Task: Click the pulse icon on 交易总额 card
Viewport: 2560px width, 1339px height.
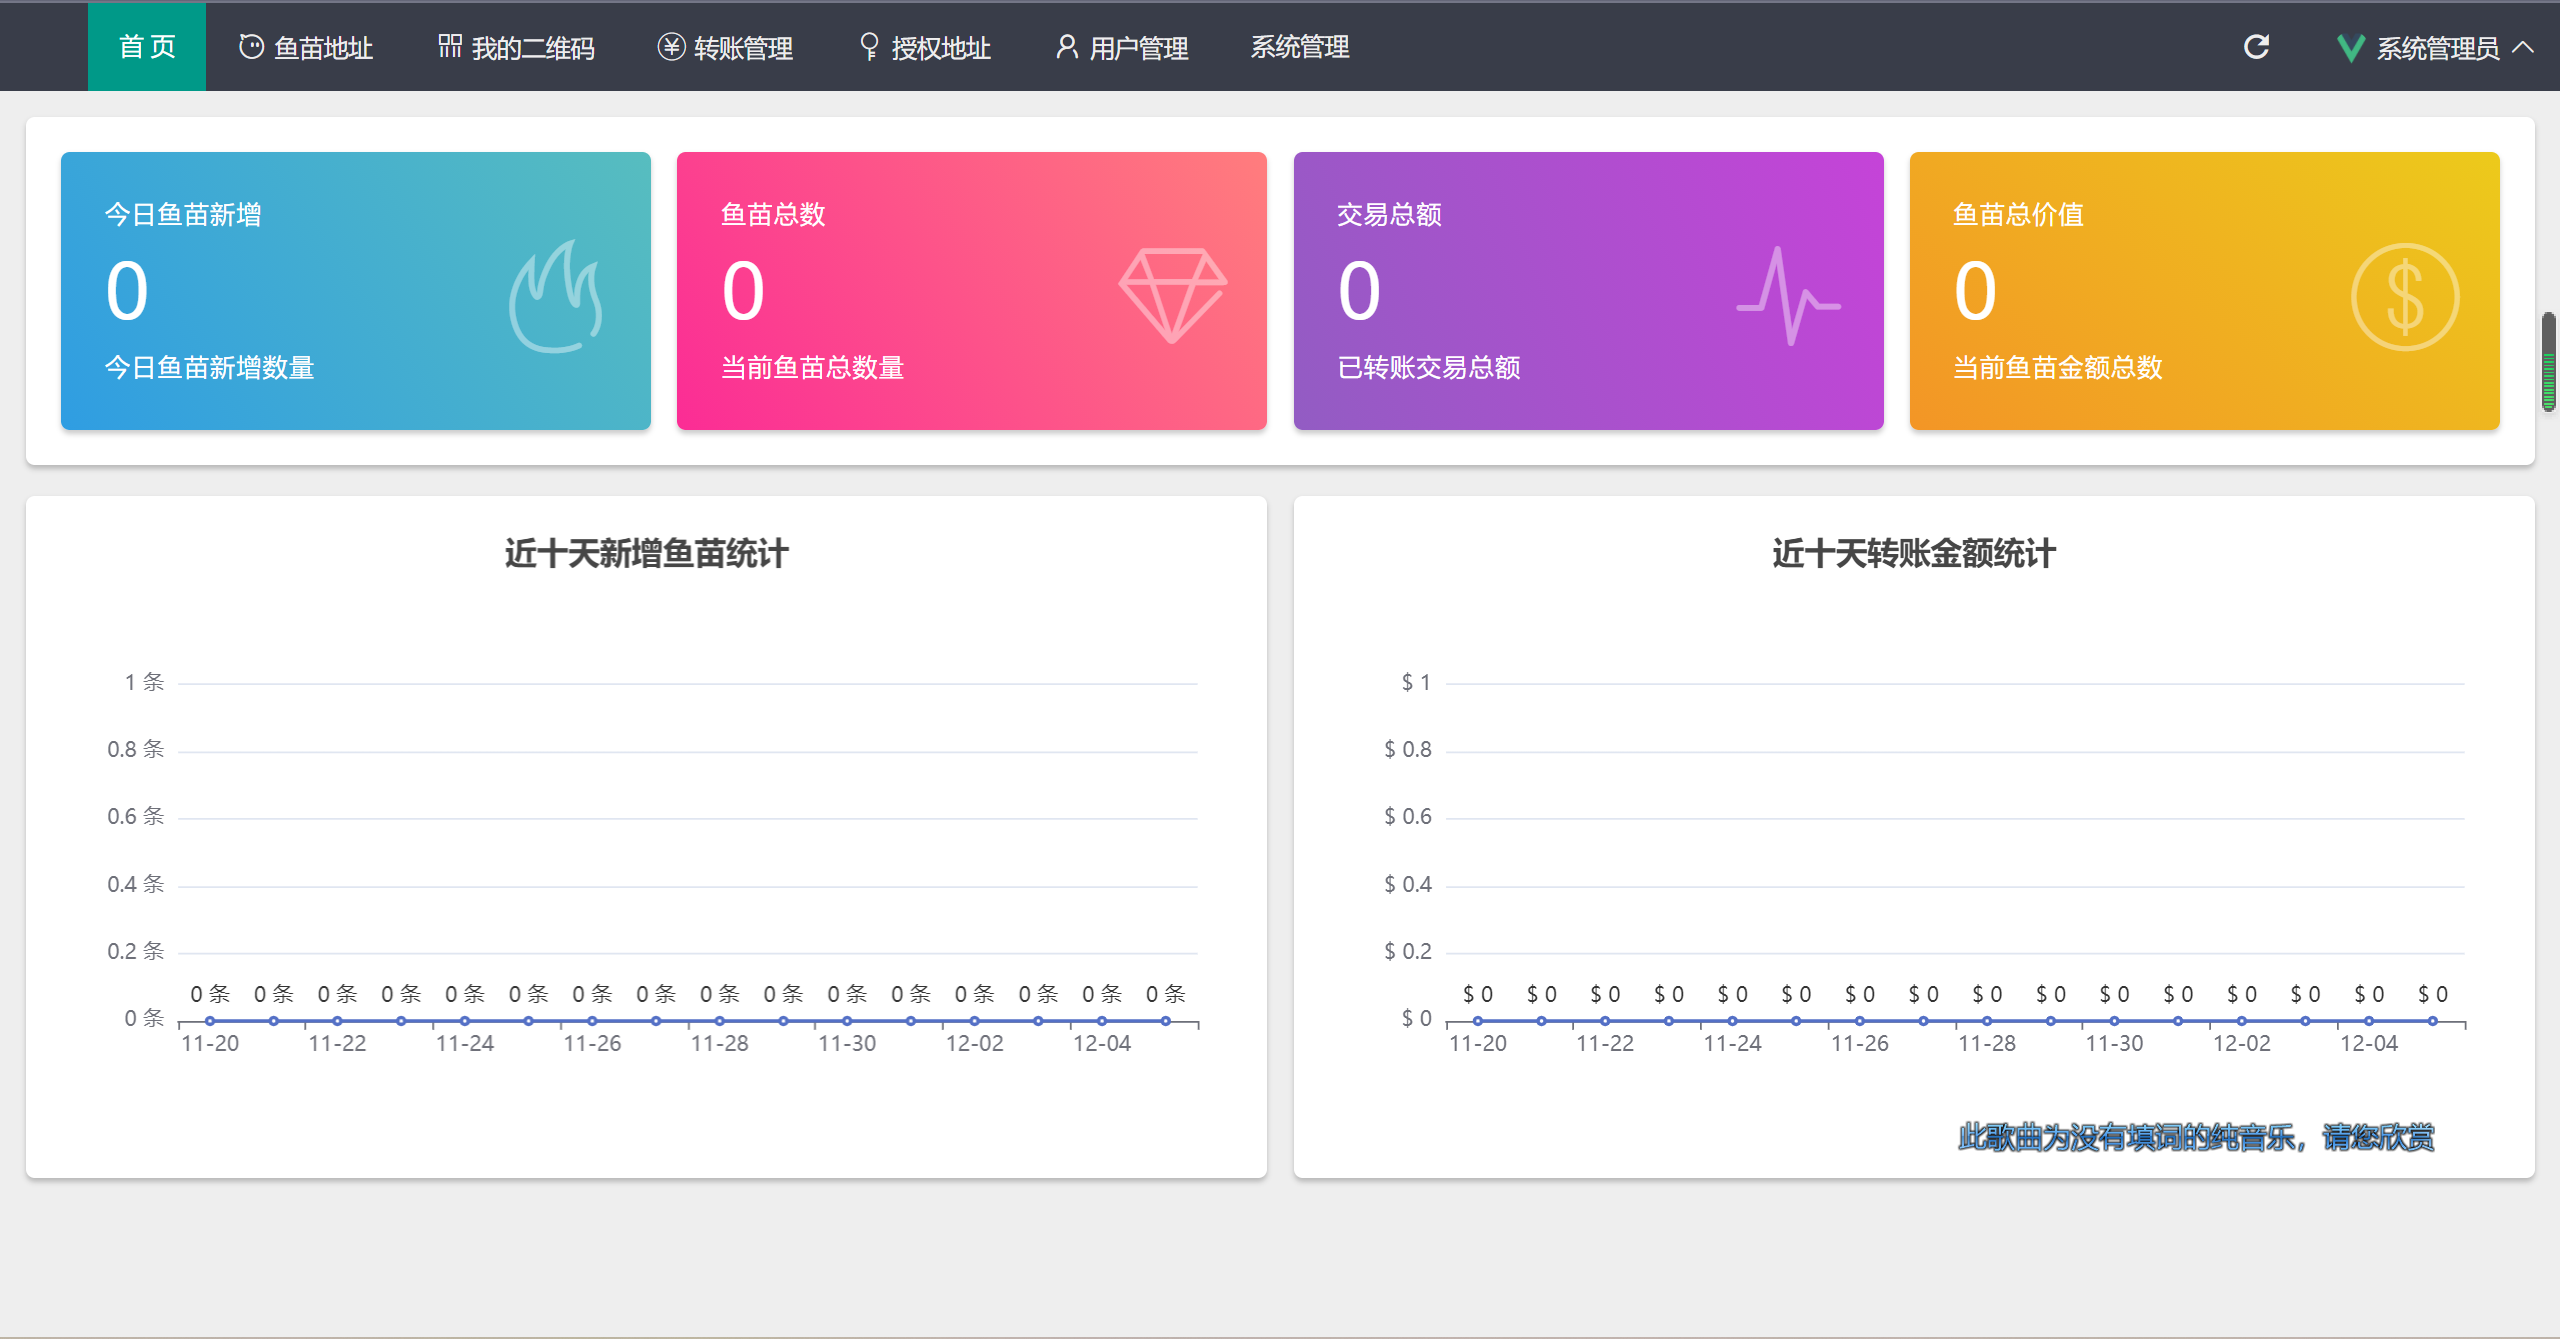Action: (x=1788, y=296)
